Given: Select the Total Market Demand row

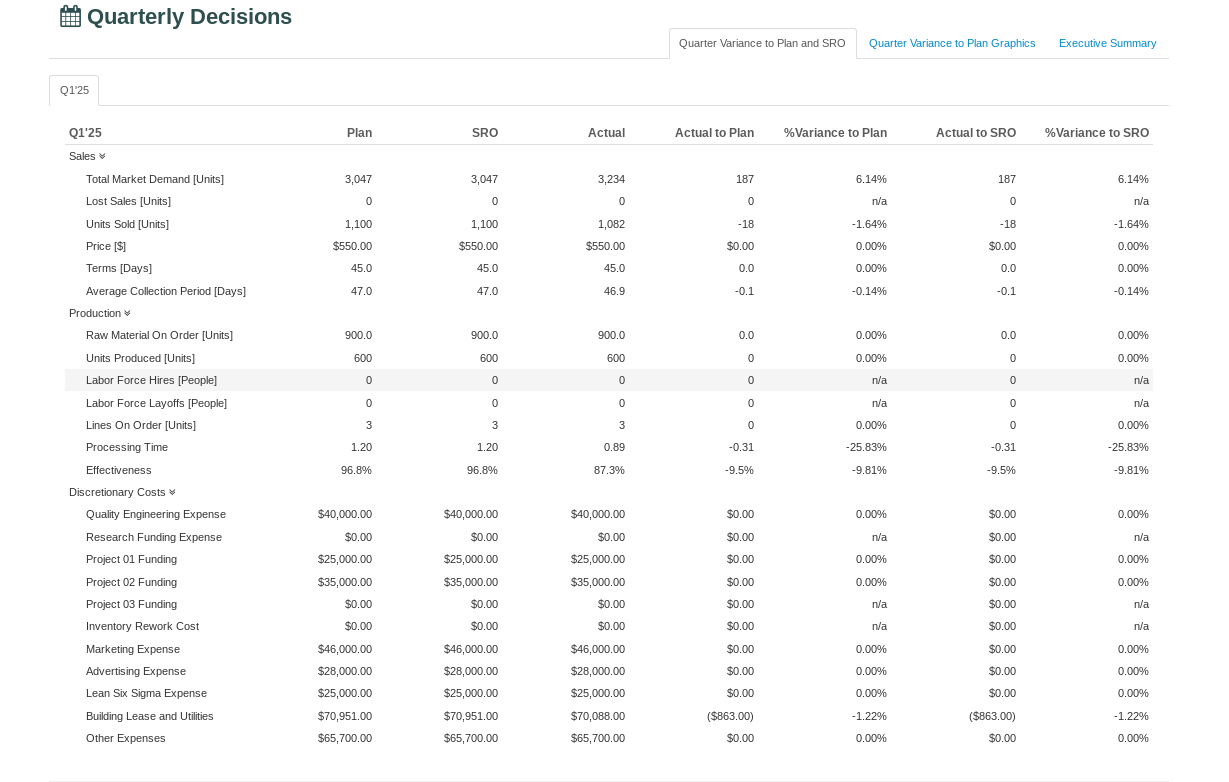Looking at the screenshot, I should point(154,179).
